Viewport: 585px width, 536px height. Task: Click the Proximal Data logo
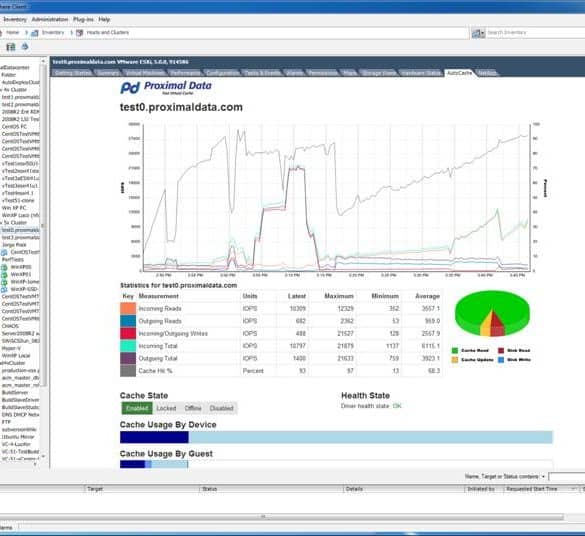coord(166,88)
